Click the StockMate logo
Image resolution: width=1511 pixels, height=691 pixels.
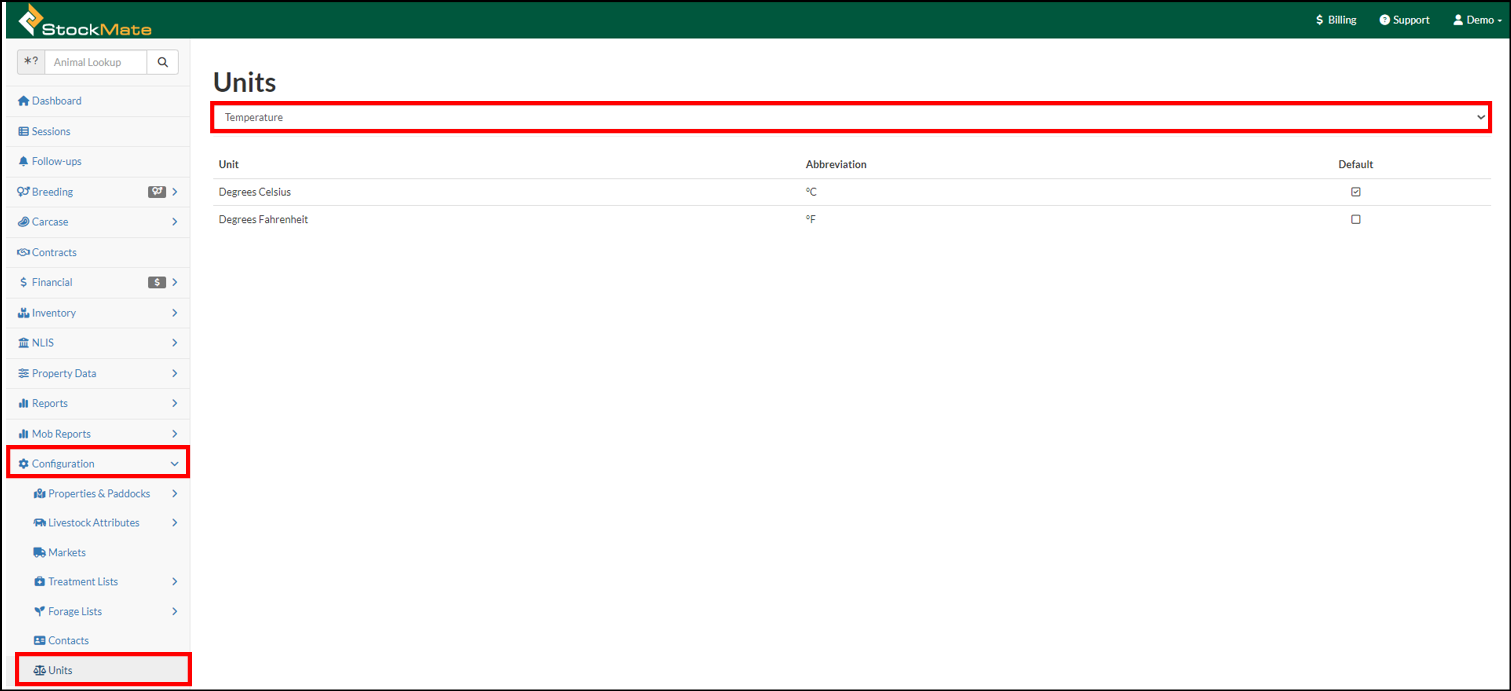pyautogui.click(x=85, y=20)
